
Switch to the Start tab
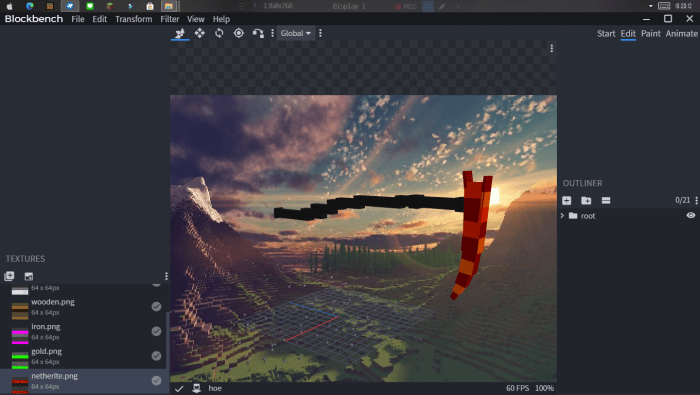[x=606, y=34]
